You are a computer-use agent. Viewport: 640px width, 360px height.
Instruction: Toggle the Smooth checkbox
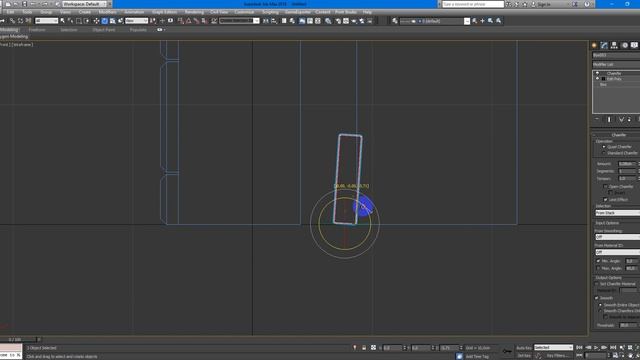pyautogui.click(x=596, y=298)
